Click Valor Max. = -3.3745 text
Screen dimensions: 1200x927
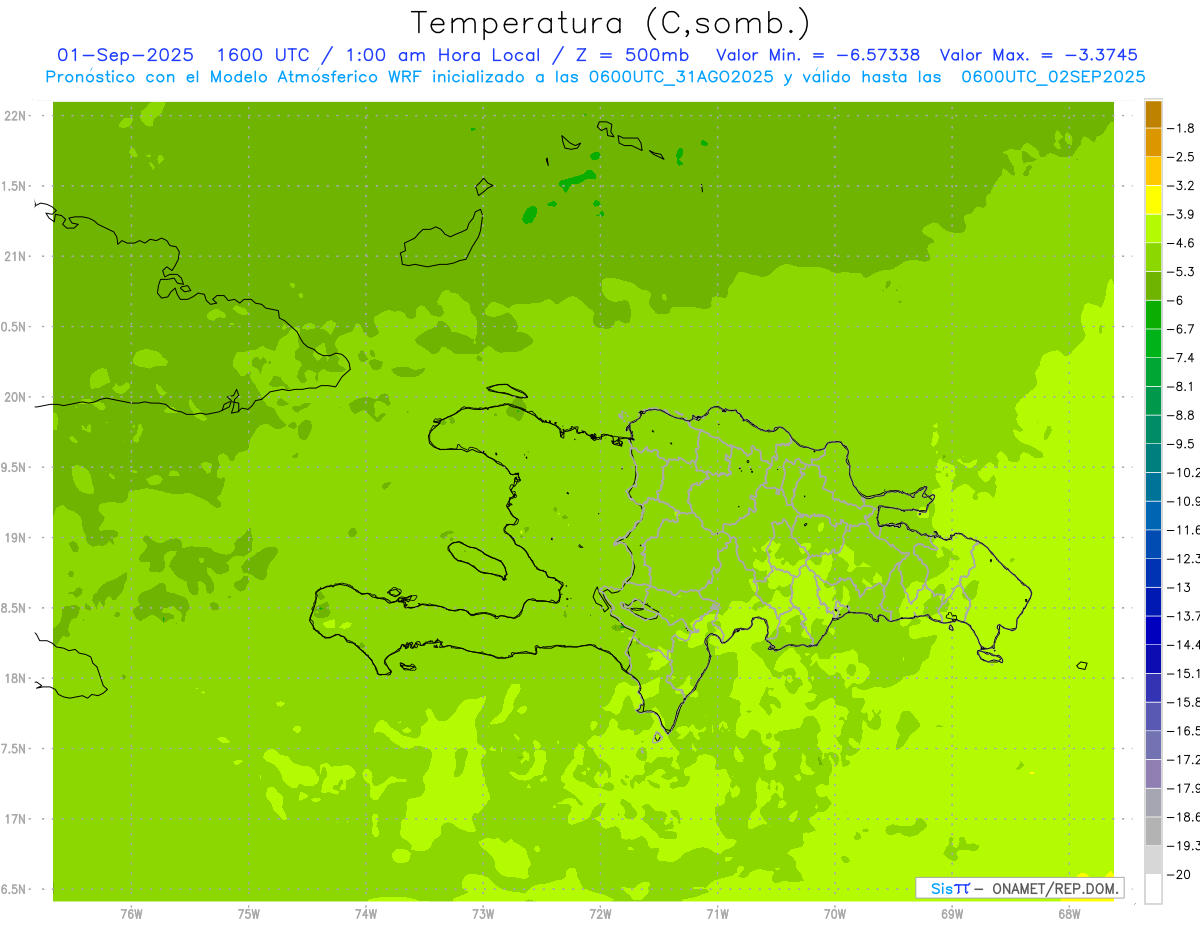(1039, 55)
